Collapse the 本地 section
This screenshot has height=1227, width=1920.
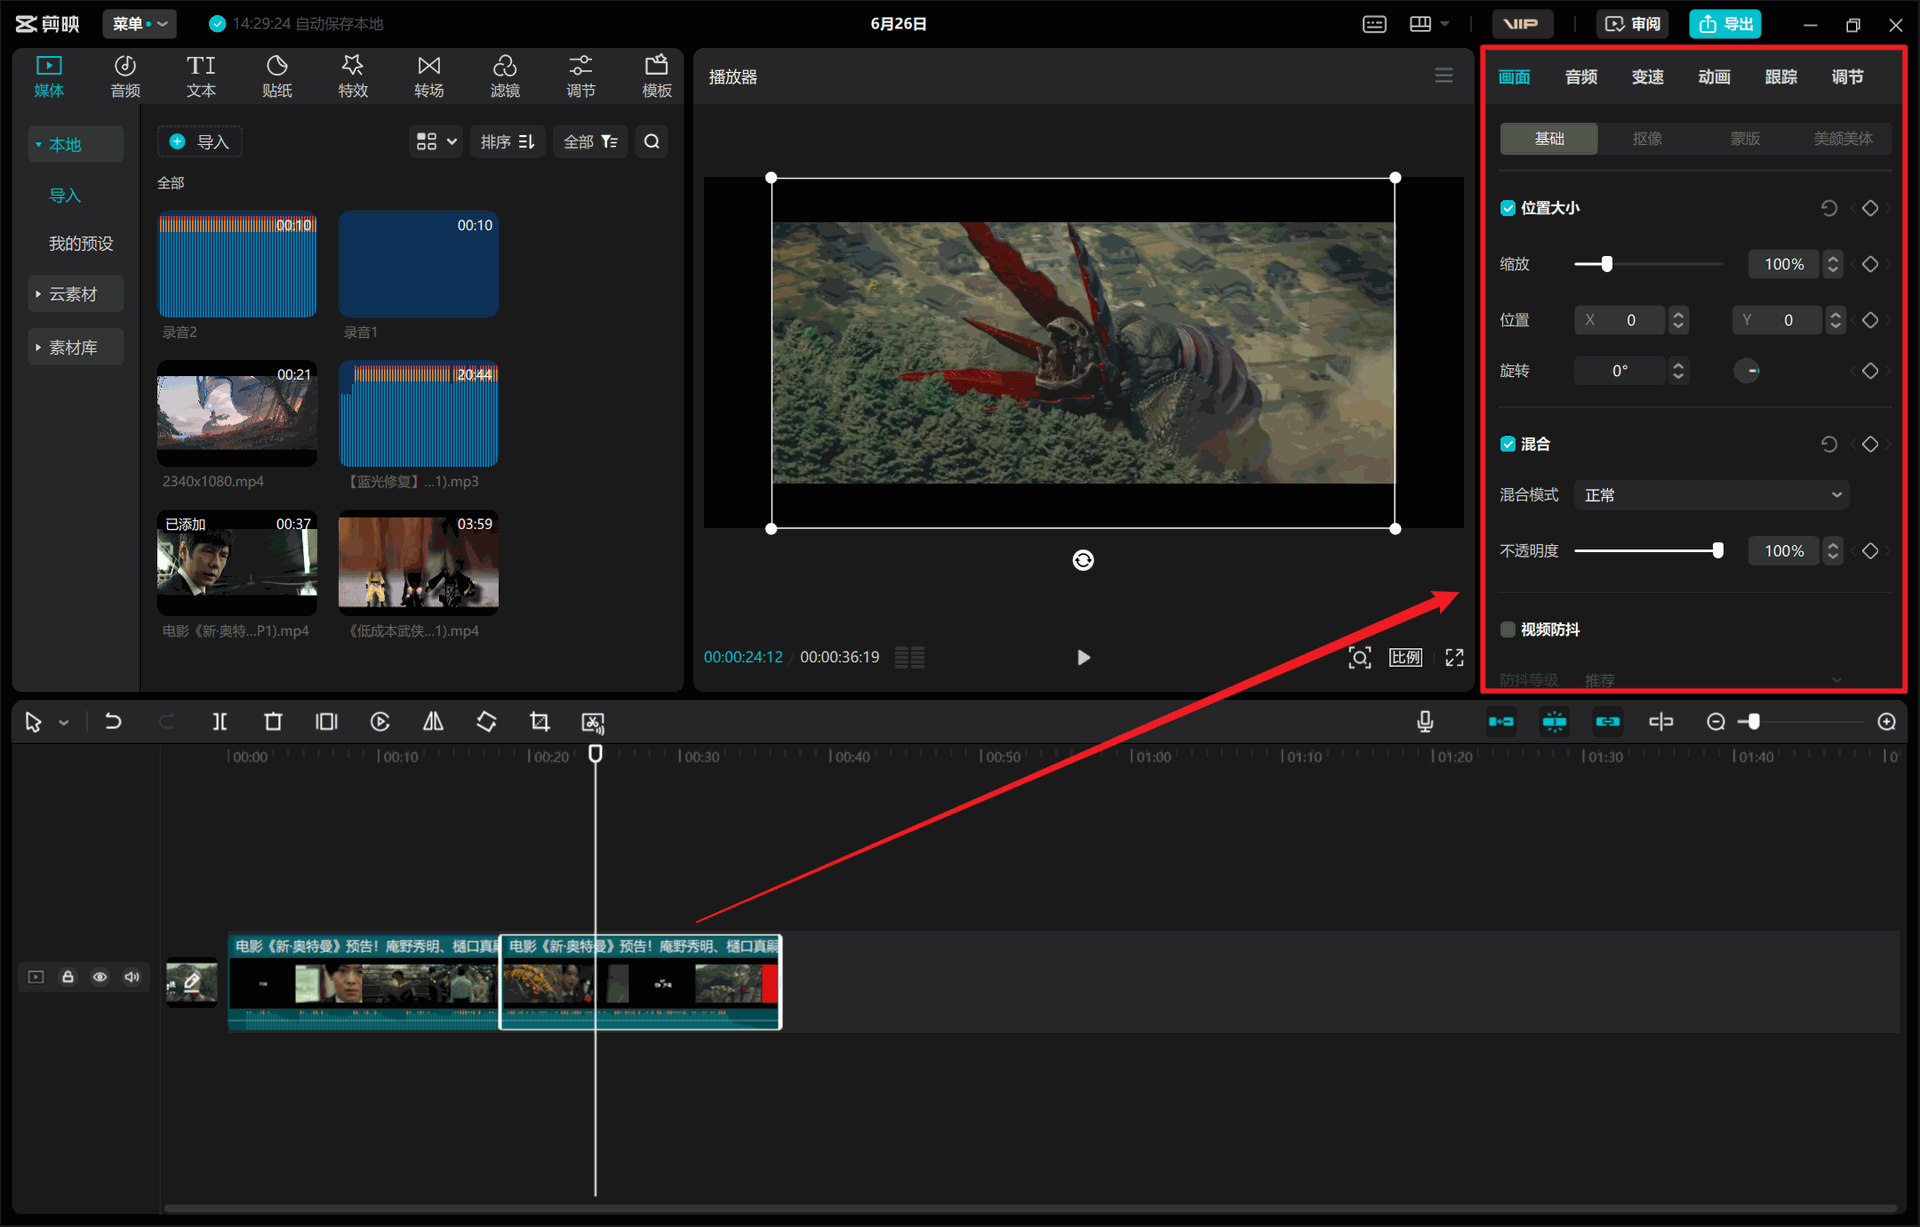click(x=76, y=144)
